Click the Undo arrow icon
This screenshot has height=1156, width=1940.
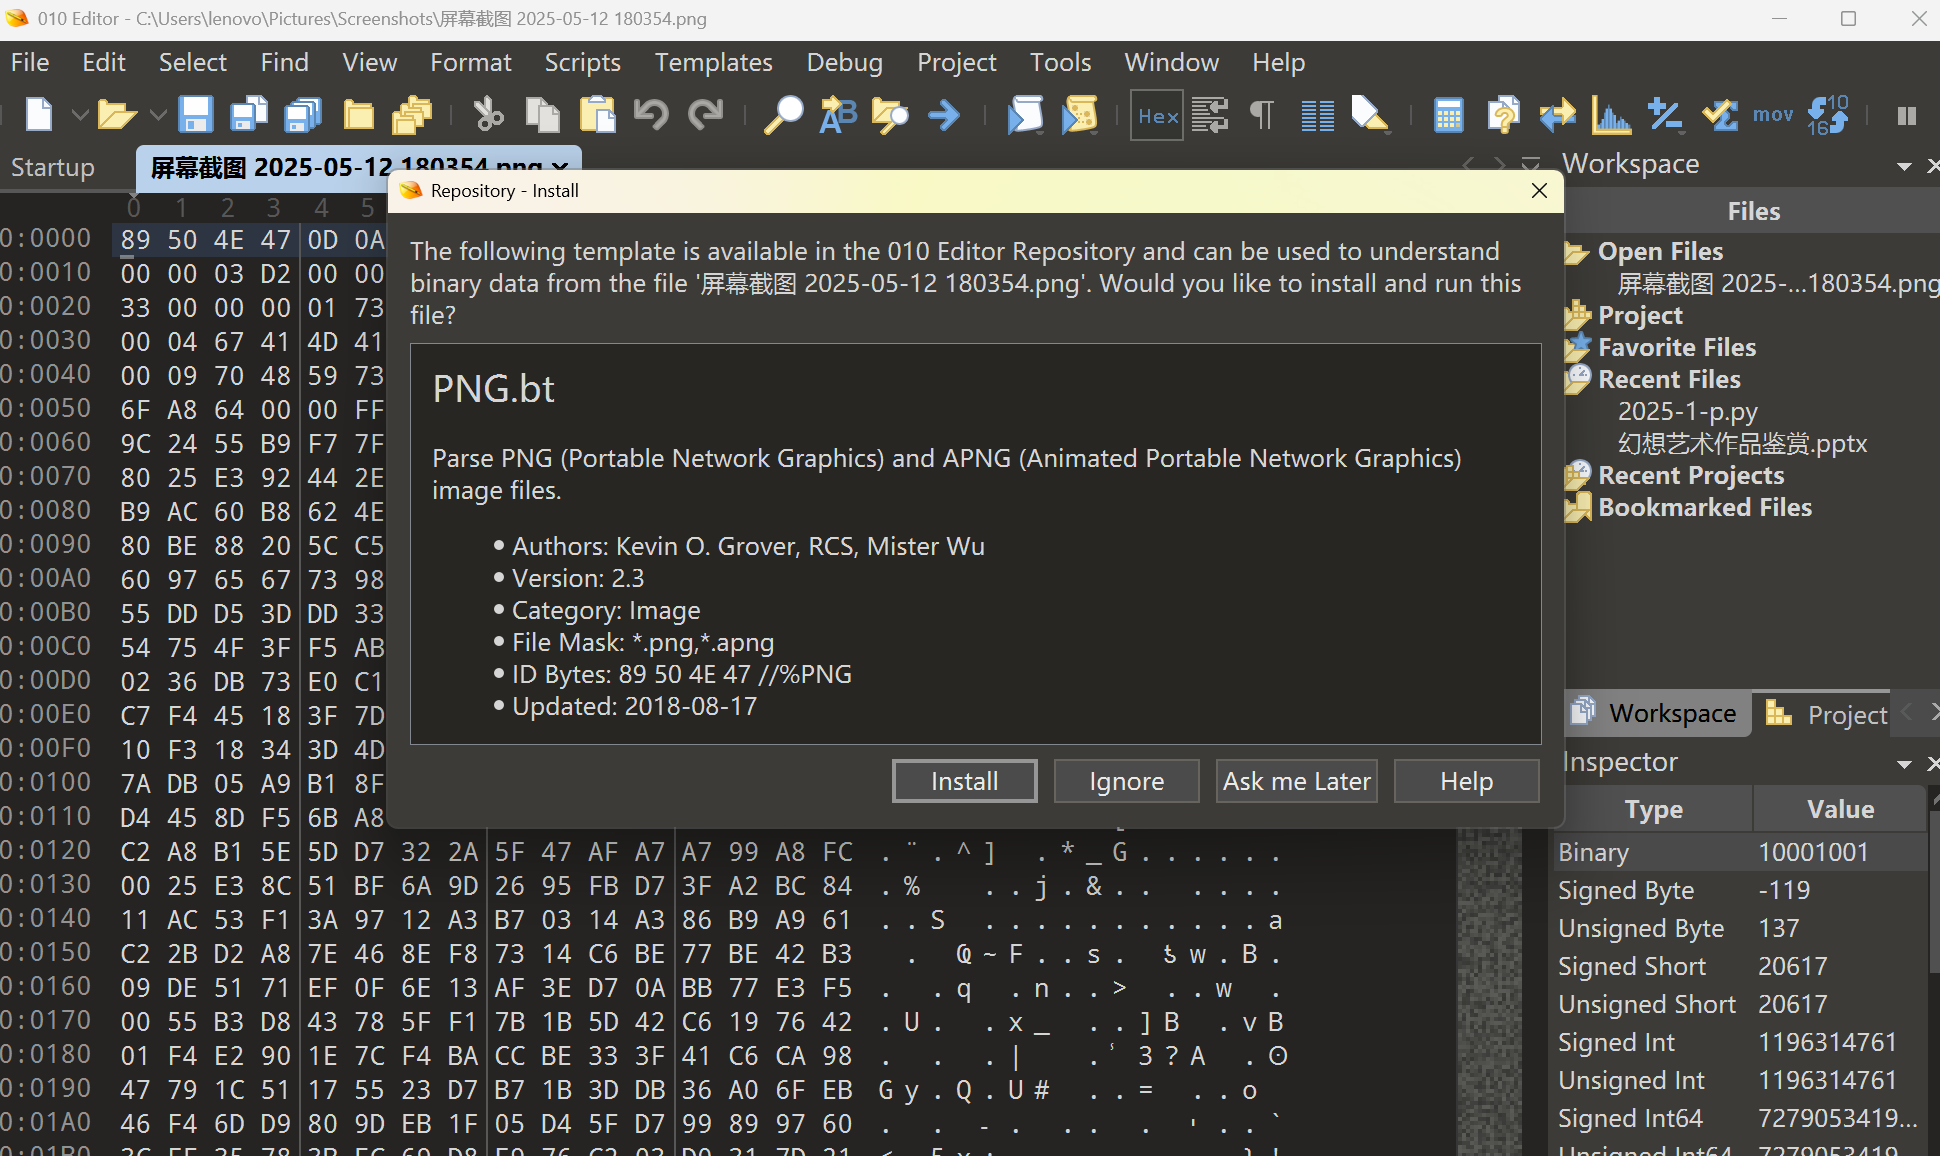[651, 115]
